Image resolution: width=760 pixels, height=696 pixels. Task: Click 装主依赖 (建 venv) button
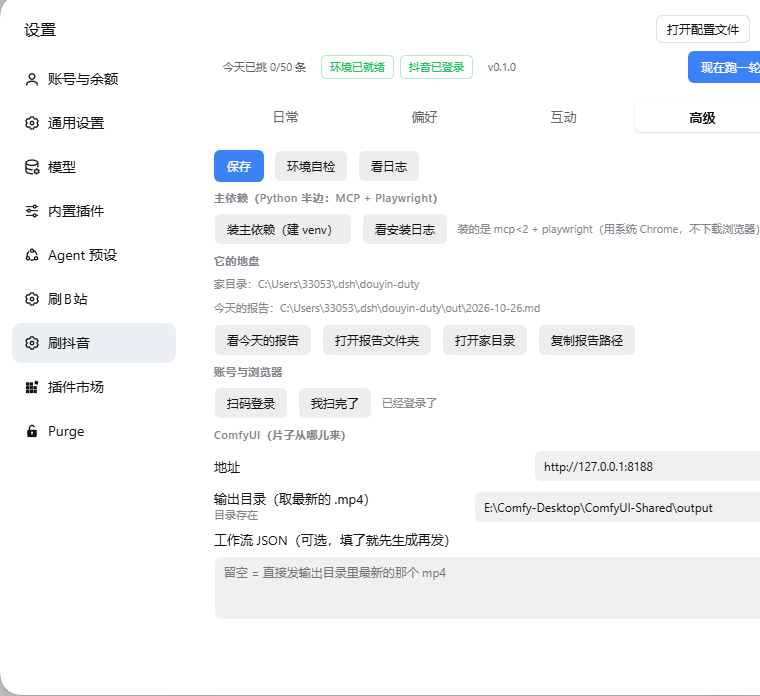click(283, 229)
